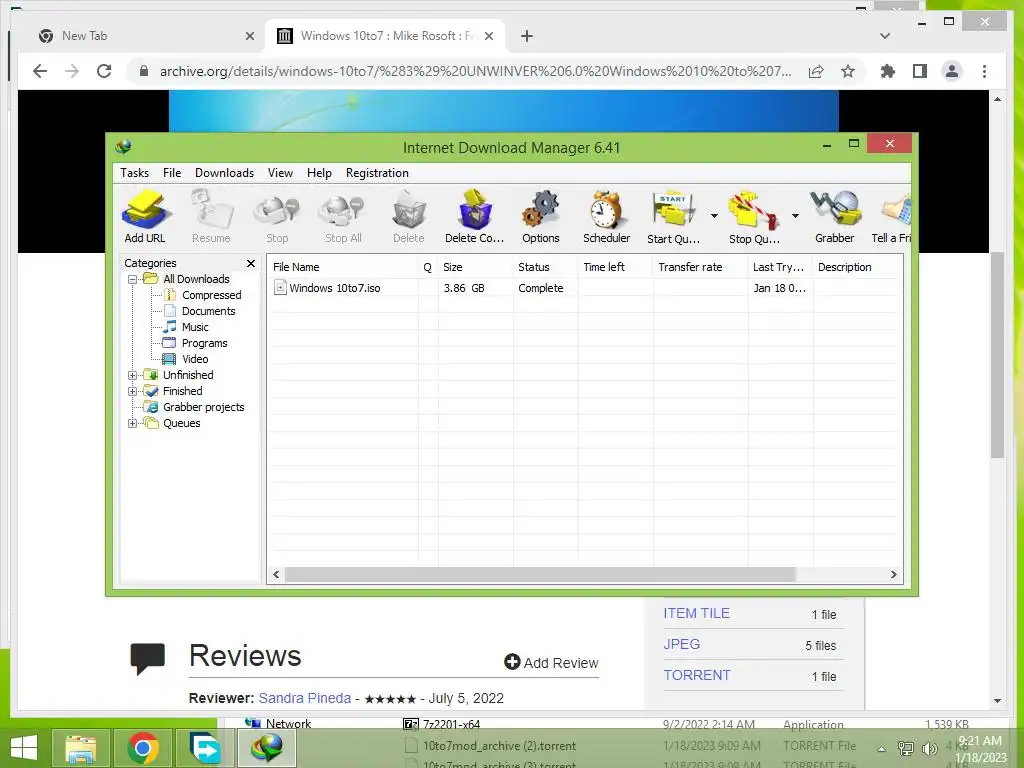Click the JPEG download option link
The width and height of the screenshot is (1024, 768).
pos(682,645)
